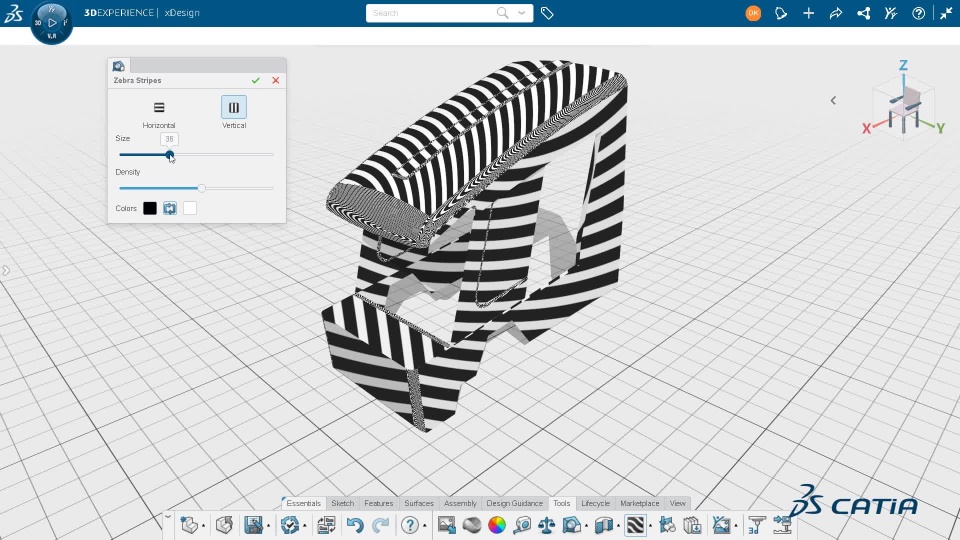Click the search magnifier icon
Screen dimensions: 960x540
click(x=503, y=13)
